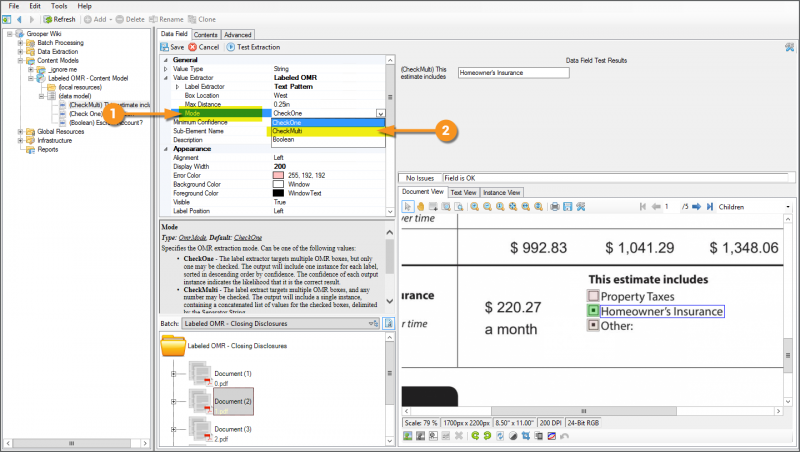
Task: Select the arrow pointer tool in document viewer
Action: 407,207
